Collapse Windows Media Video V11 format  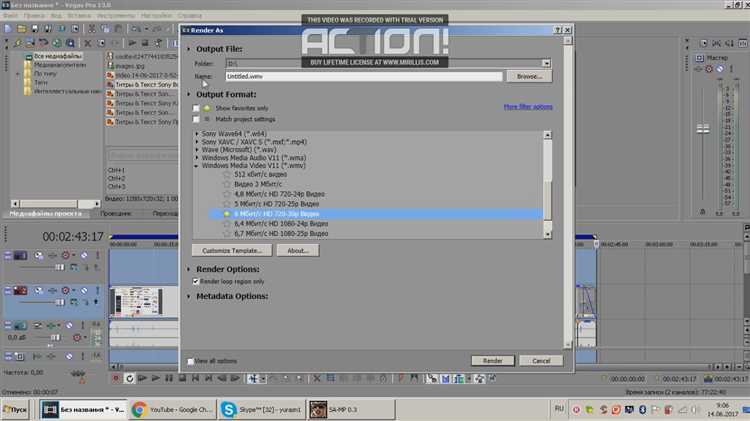[197, 166]
